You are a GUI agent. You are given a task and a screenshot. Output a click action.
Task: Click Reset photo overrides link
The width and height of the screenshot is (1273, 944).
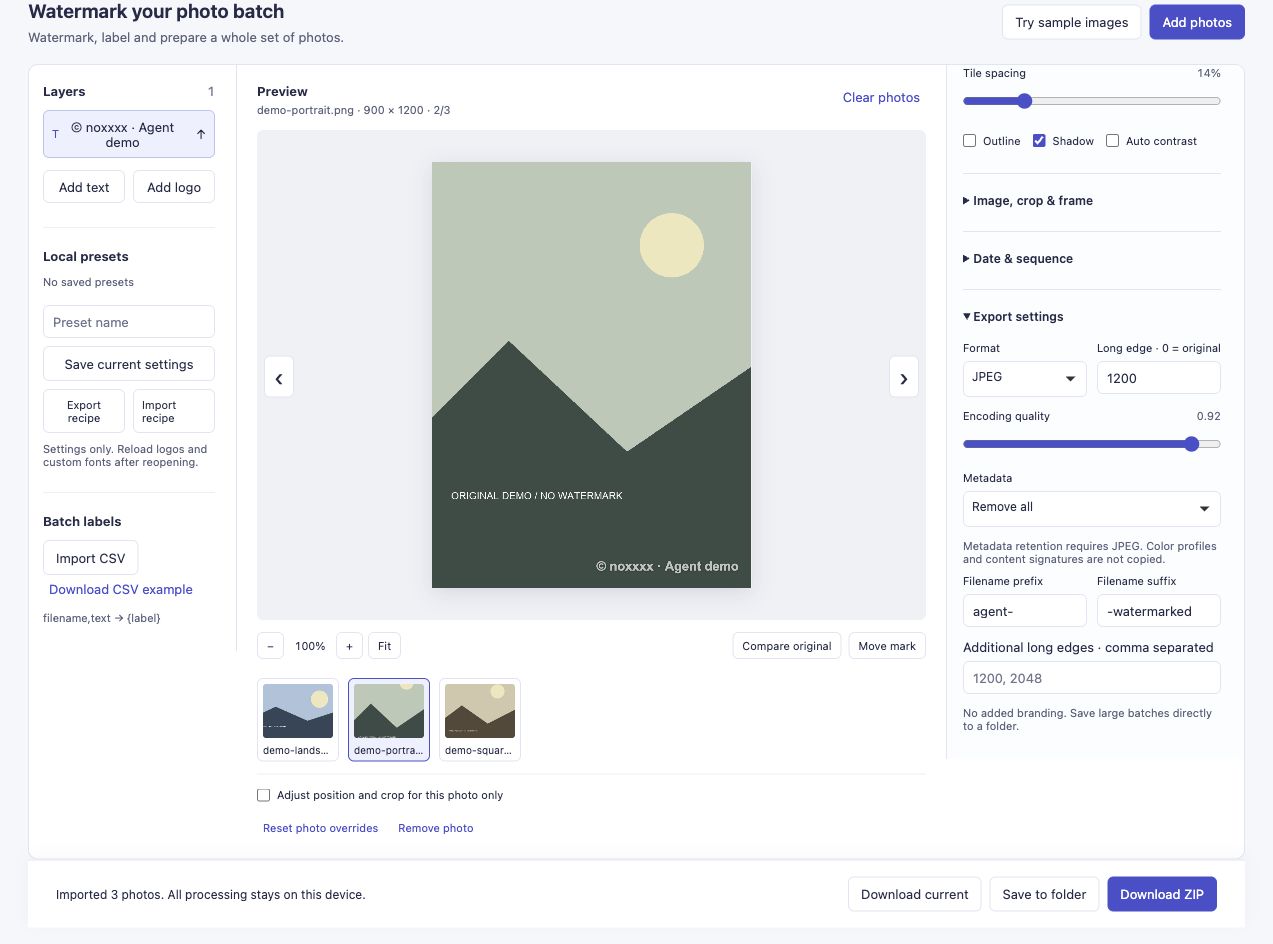tap(320, 828)
